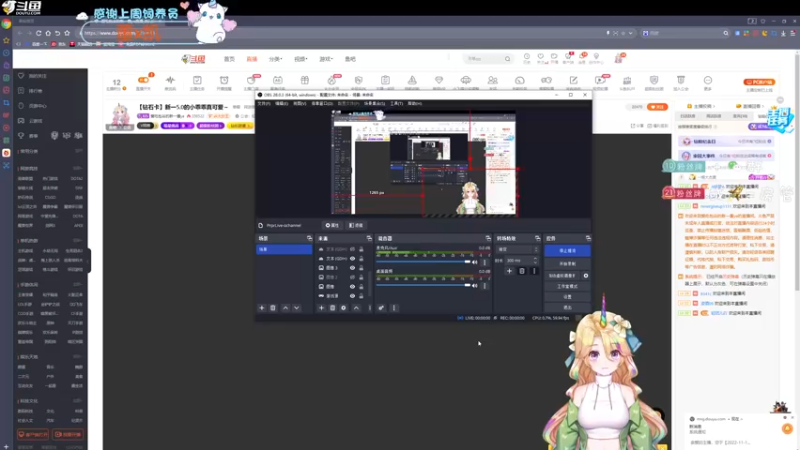Click 停止推流 button in OBS Controls
This screenshot has width=800, height=450.
(567, 251)
